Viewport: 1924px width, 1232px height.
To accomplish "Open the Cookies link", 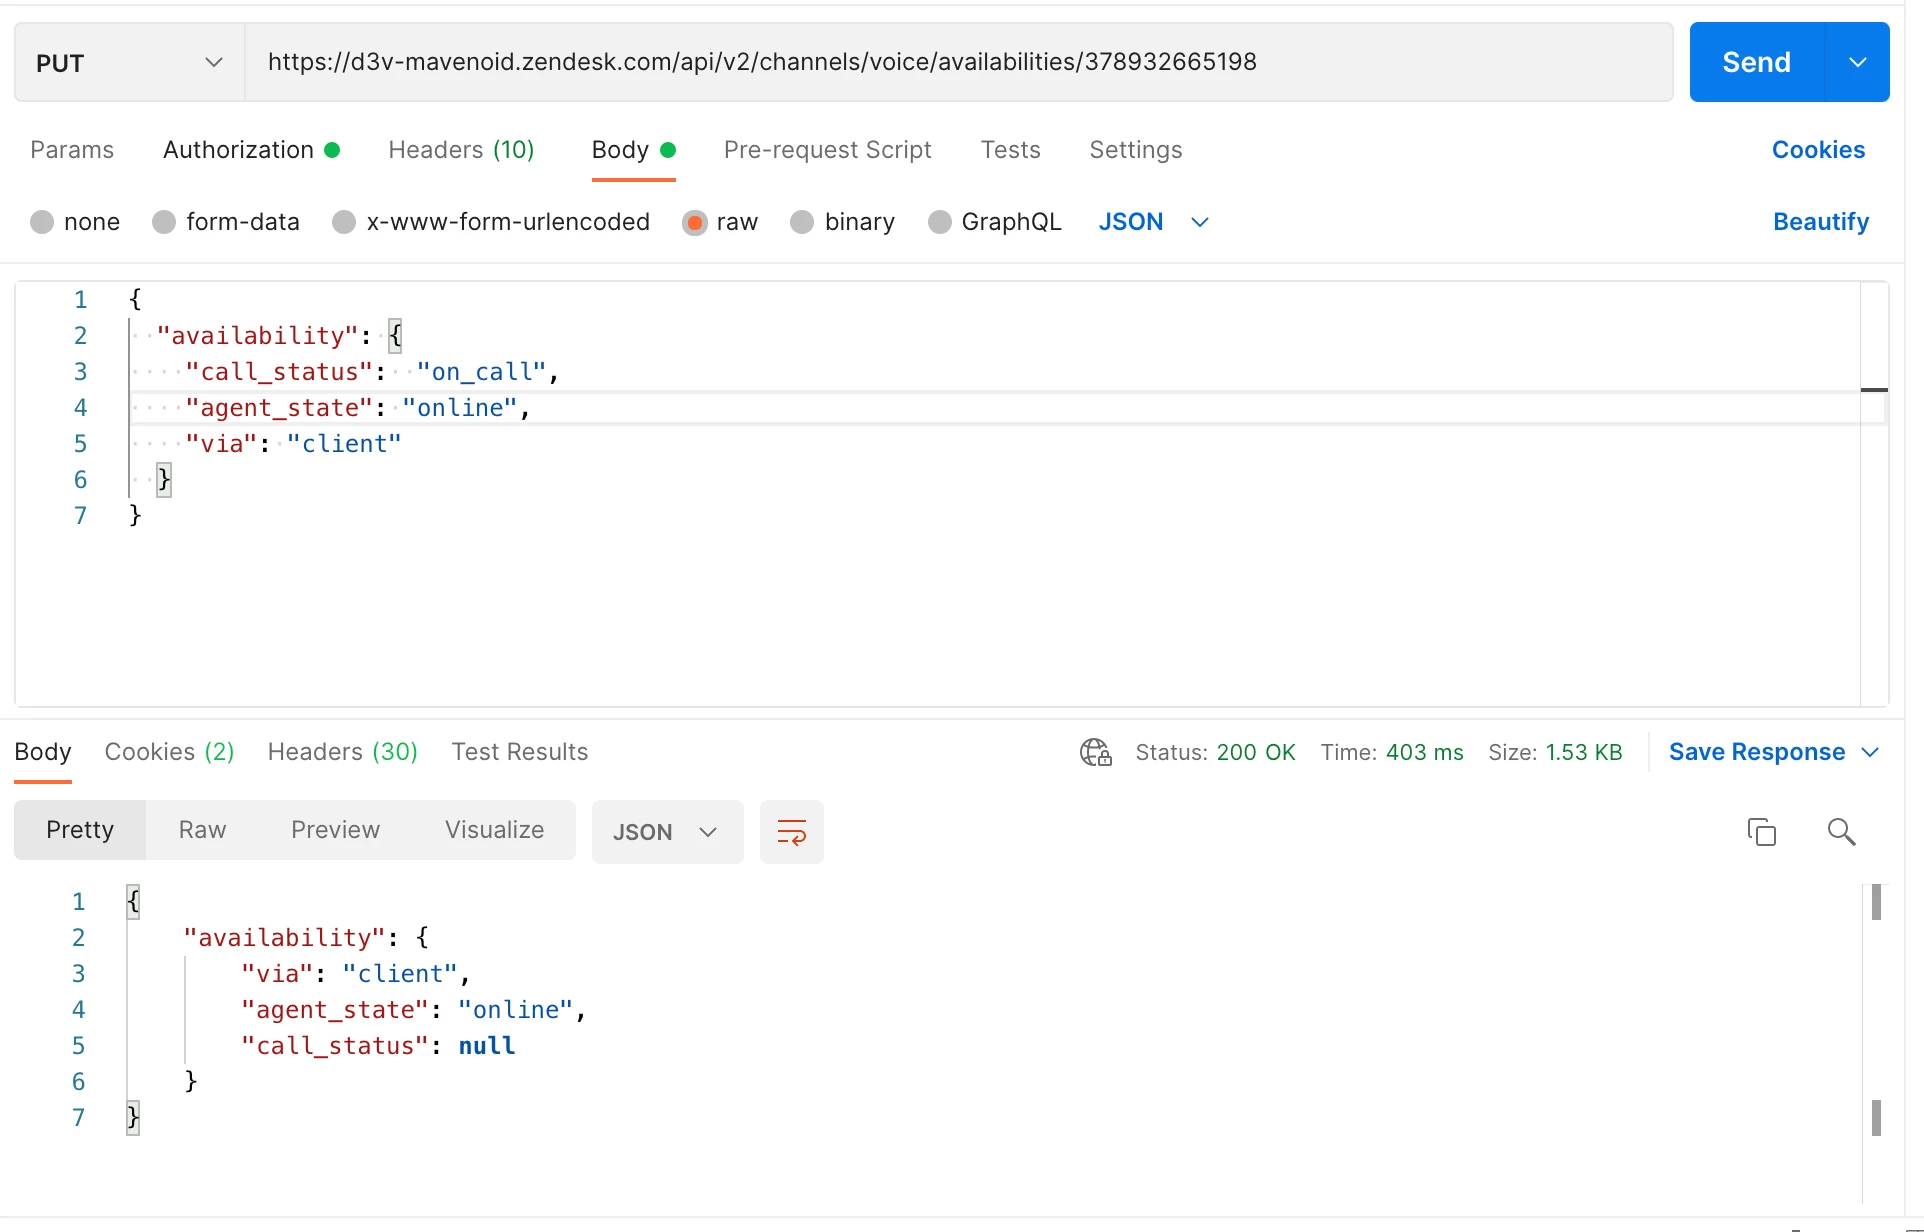I will pos(1817,150).
